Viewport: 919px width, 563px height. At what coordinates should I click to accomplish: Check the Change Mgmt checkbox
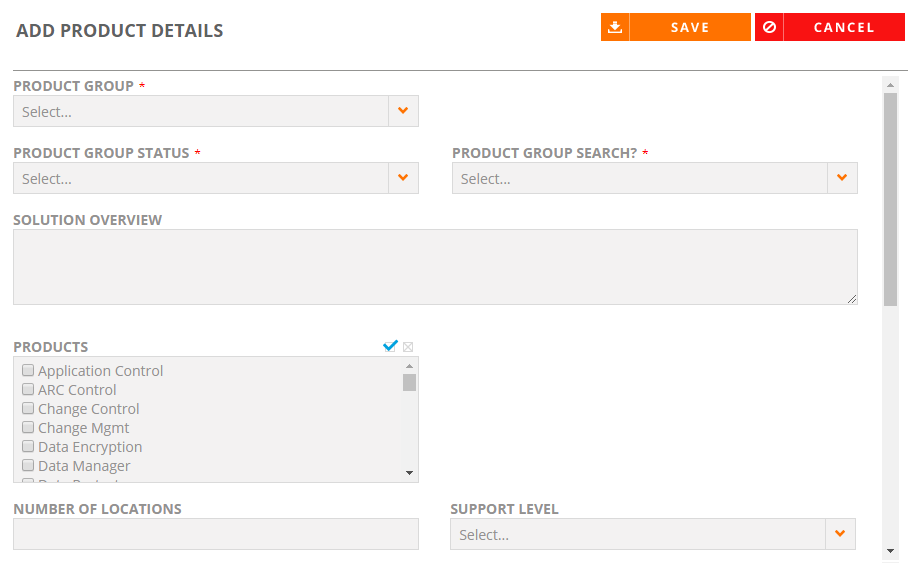point(28,427)
